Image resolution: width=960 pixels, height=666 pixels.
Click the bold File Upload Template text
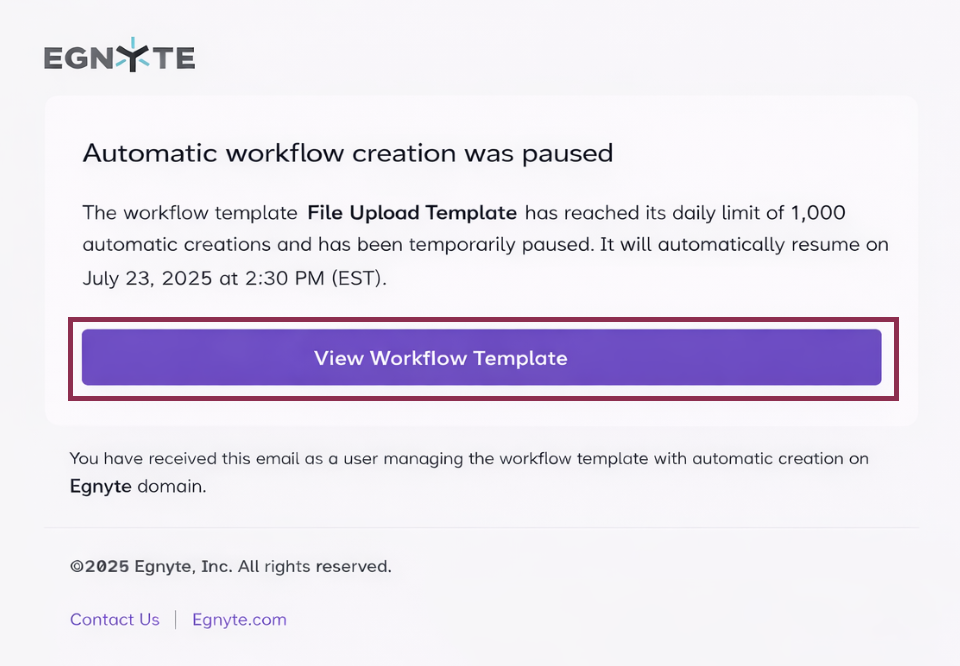pos(412,212)
